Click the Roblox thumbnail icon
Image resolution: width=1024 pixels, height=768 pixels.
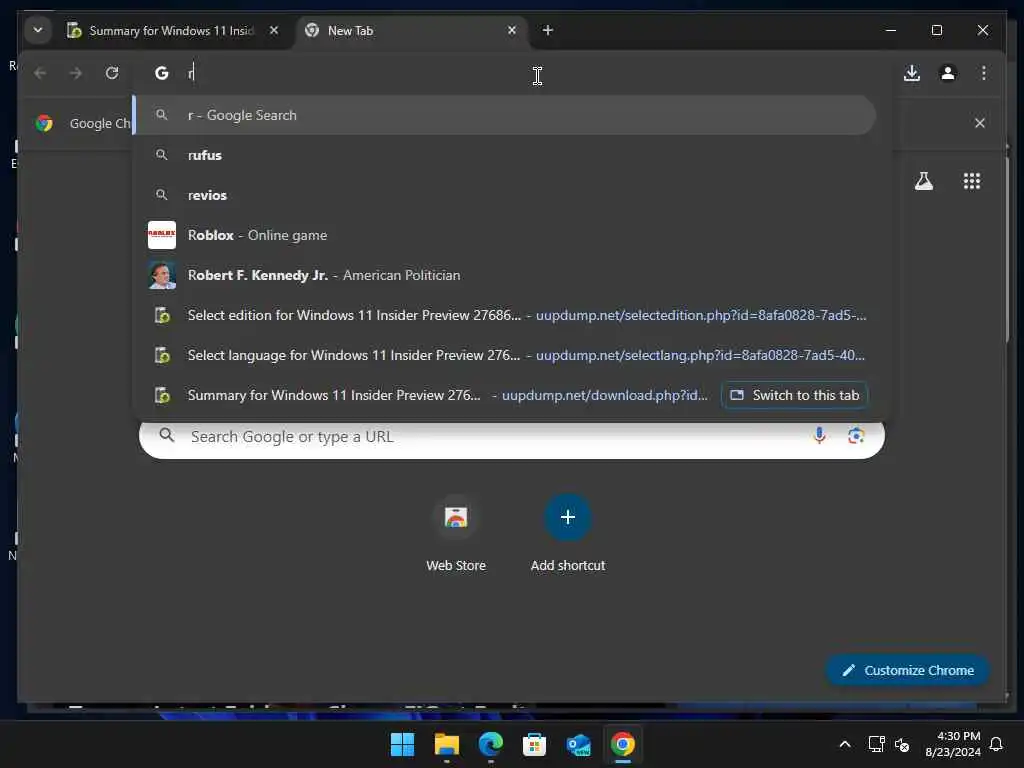coord(162,235)
